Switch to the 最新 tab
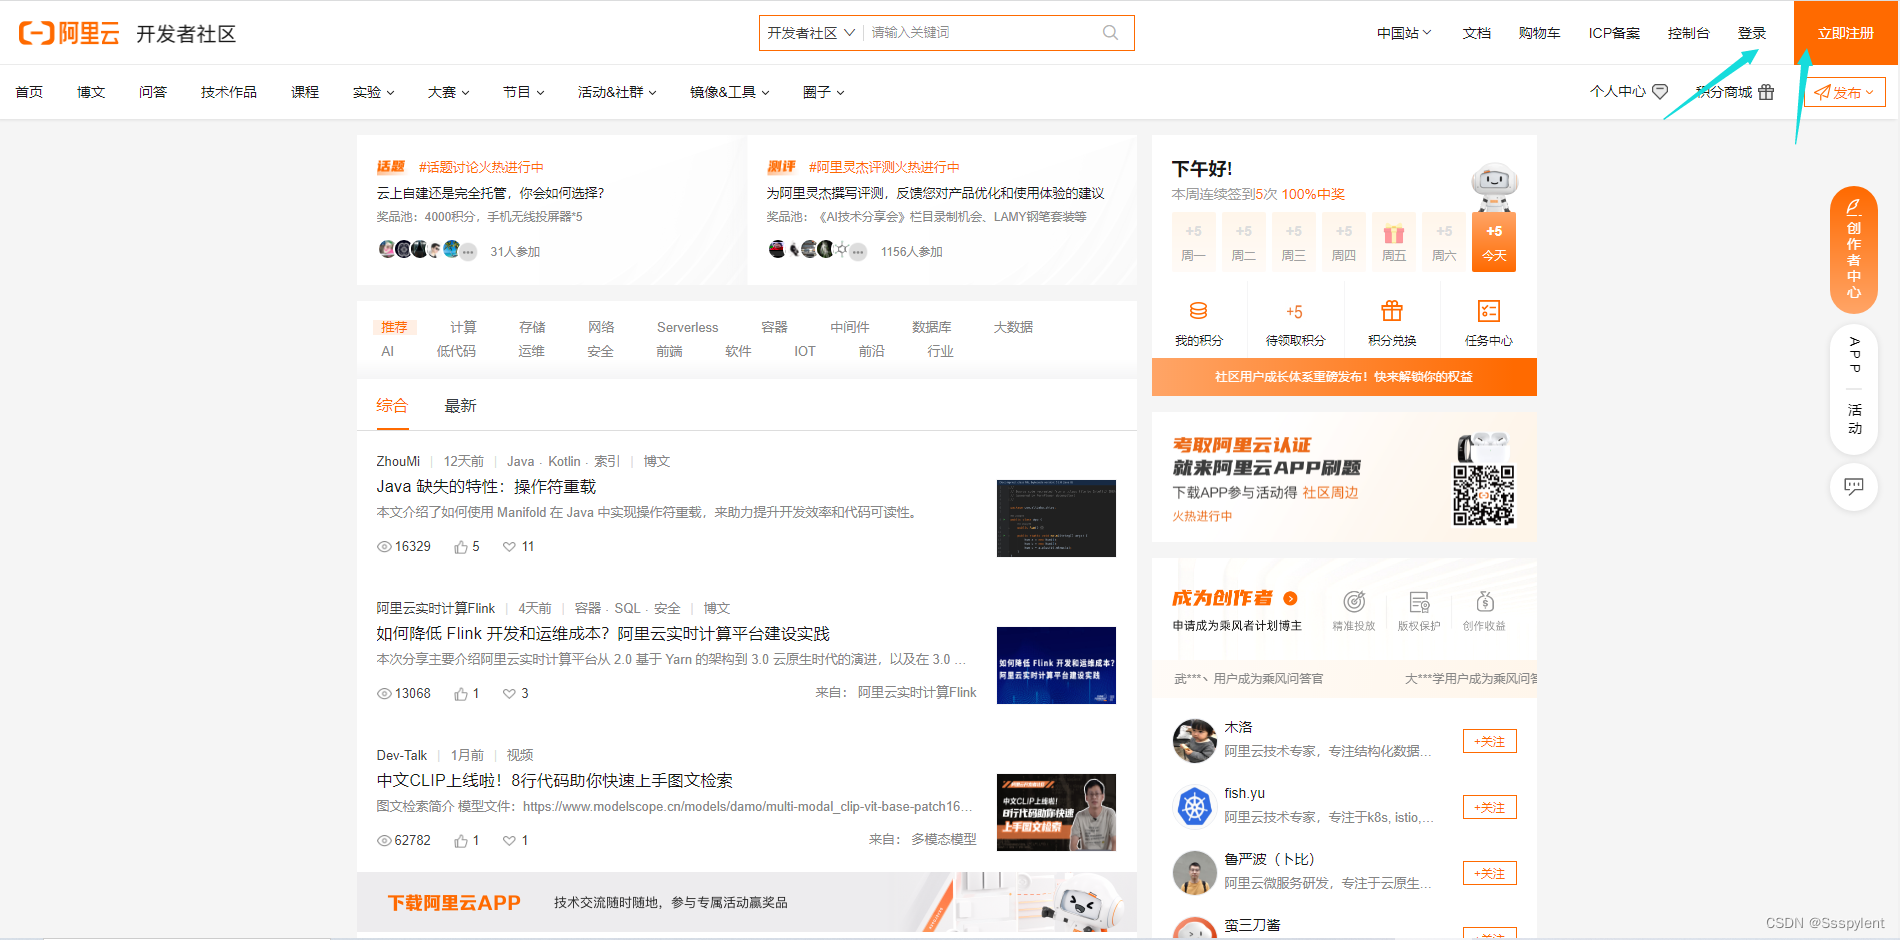 point(460,405)
